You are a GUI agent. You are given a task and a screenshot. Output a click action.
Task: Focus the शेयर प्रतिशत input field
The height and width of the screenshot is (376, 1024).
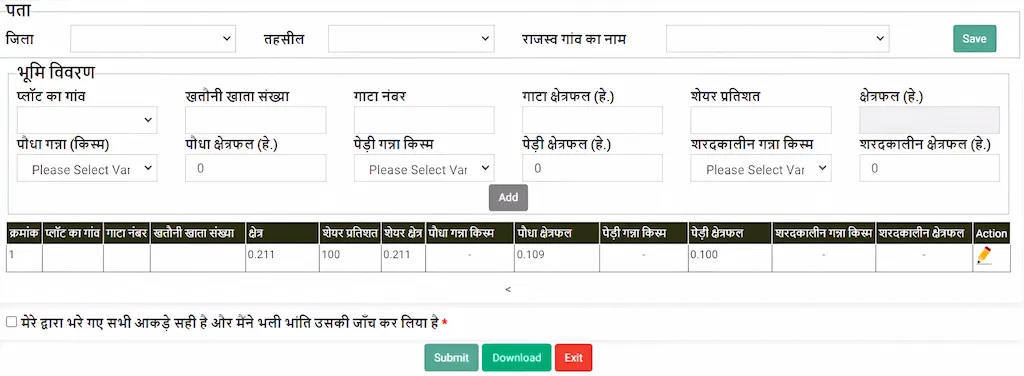[761, 120]
